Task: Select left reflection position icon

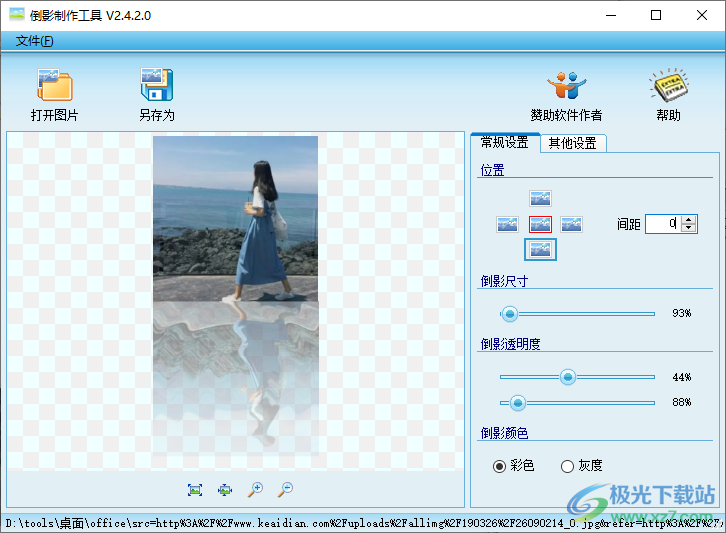Action: (x=507, y=225)
